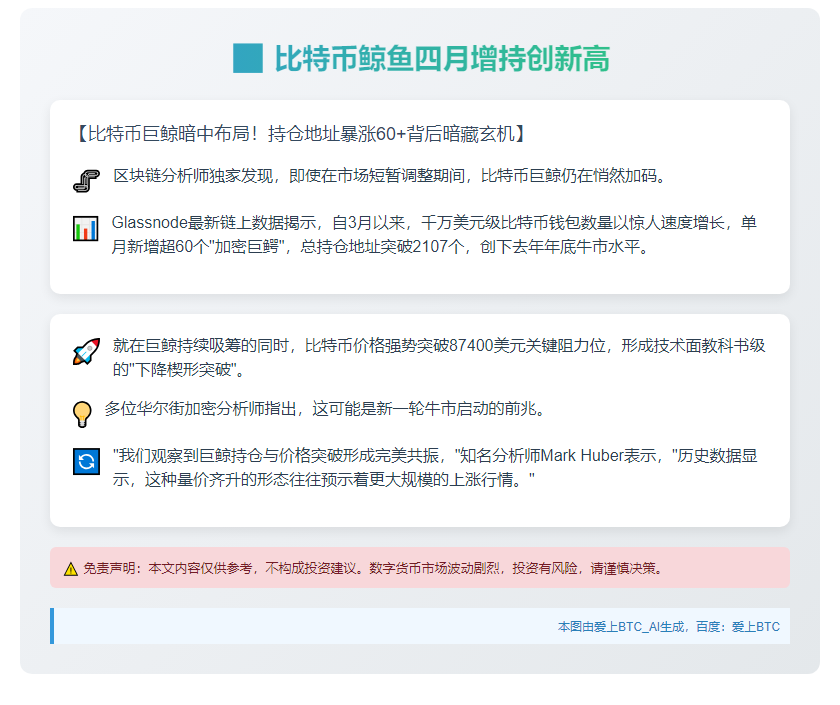Click the blue refresh arrows icon beside the quote
Screen dimensions: 840x705
[86, 461]
